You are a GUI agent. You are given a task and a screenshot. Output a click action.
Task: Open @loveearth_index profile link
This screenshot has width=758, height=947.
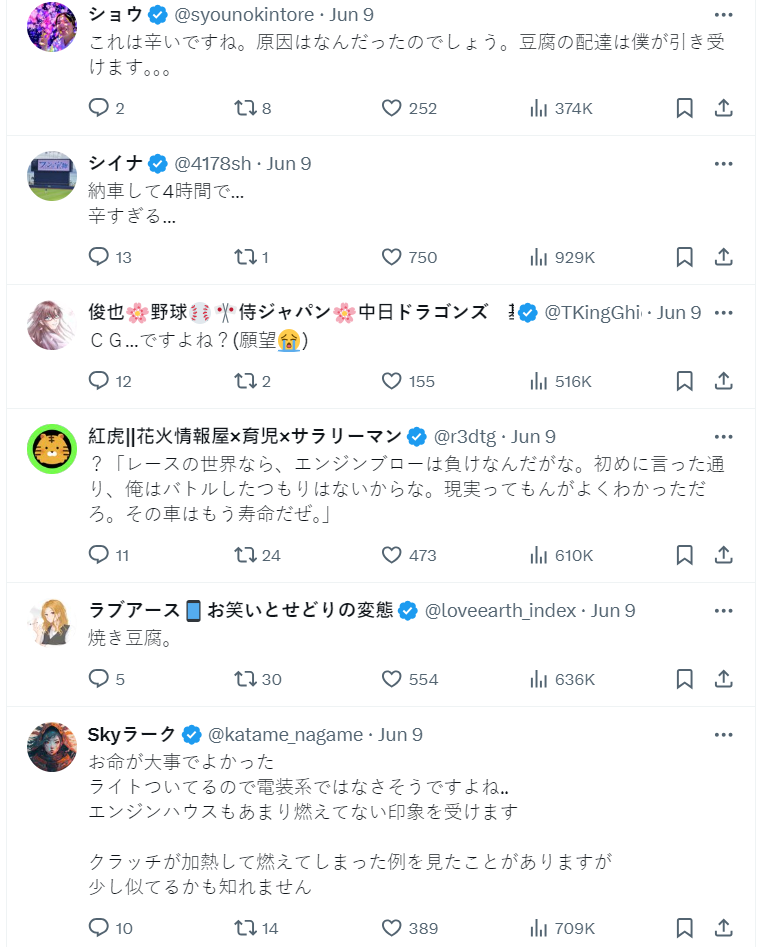tap(501, 611)
